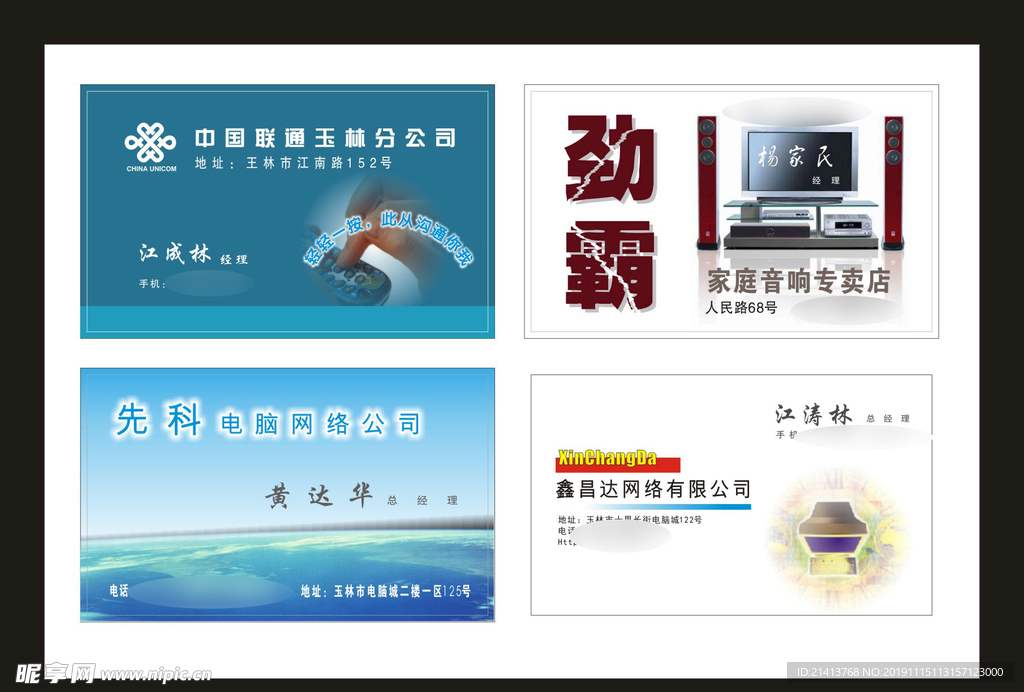The image size is (1024, 692).
Task: Select the right red speaker tower
Action: pyautogui.click(x=893, y=183)
